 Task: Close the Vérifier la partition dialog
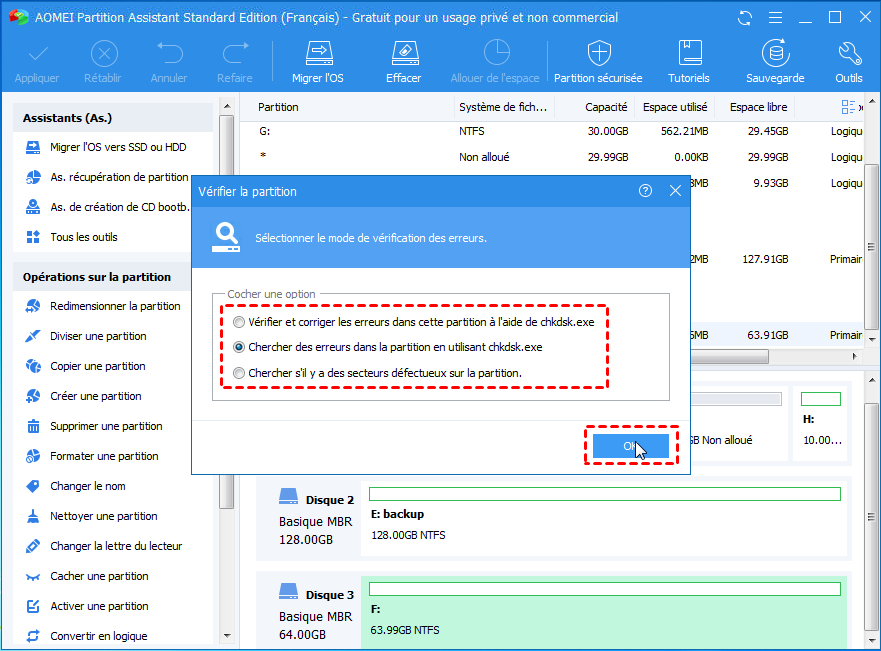675,191
